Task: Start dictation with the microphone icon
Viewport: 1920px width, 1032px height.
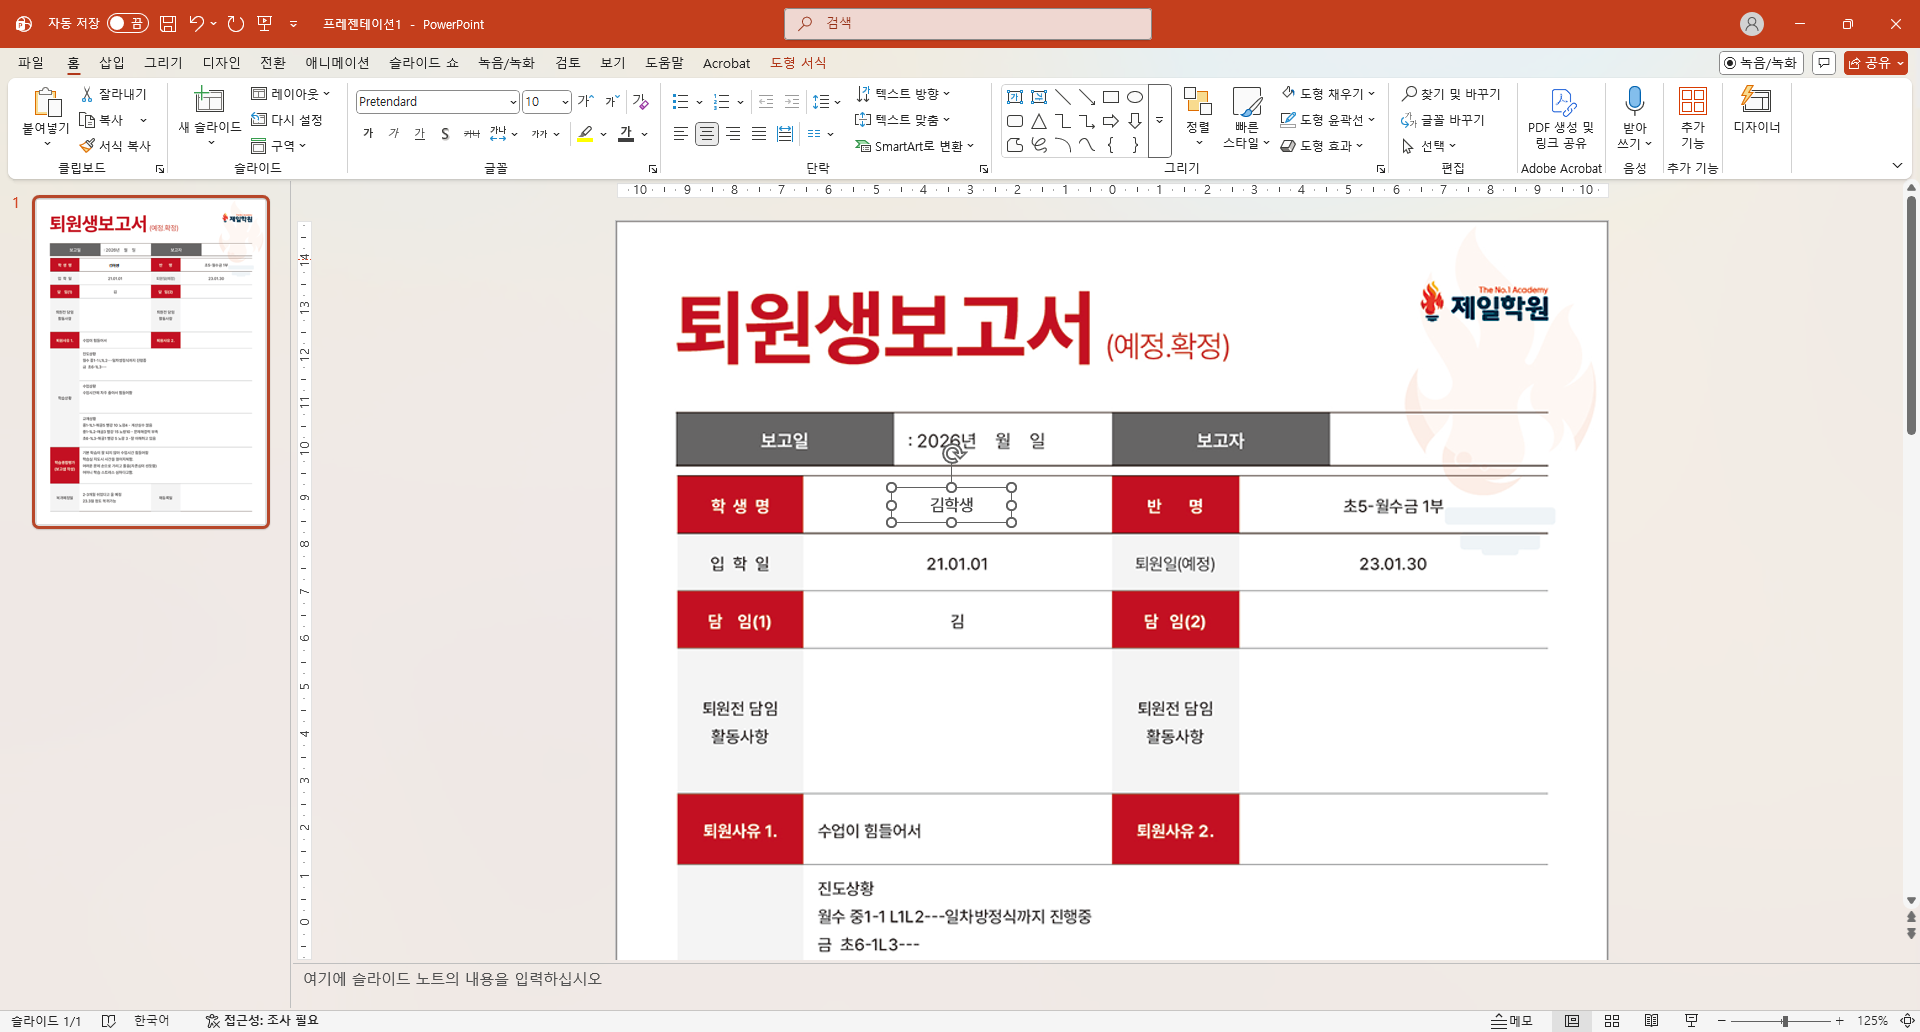Action: point(1634,101)
